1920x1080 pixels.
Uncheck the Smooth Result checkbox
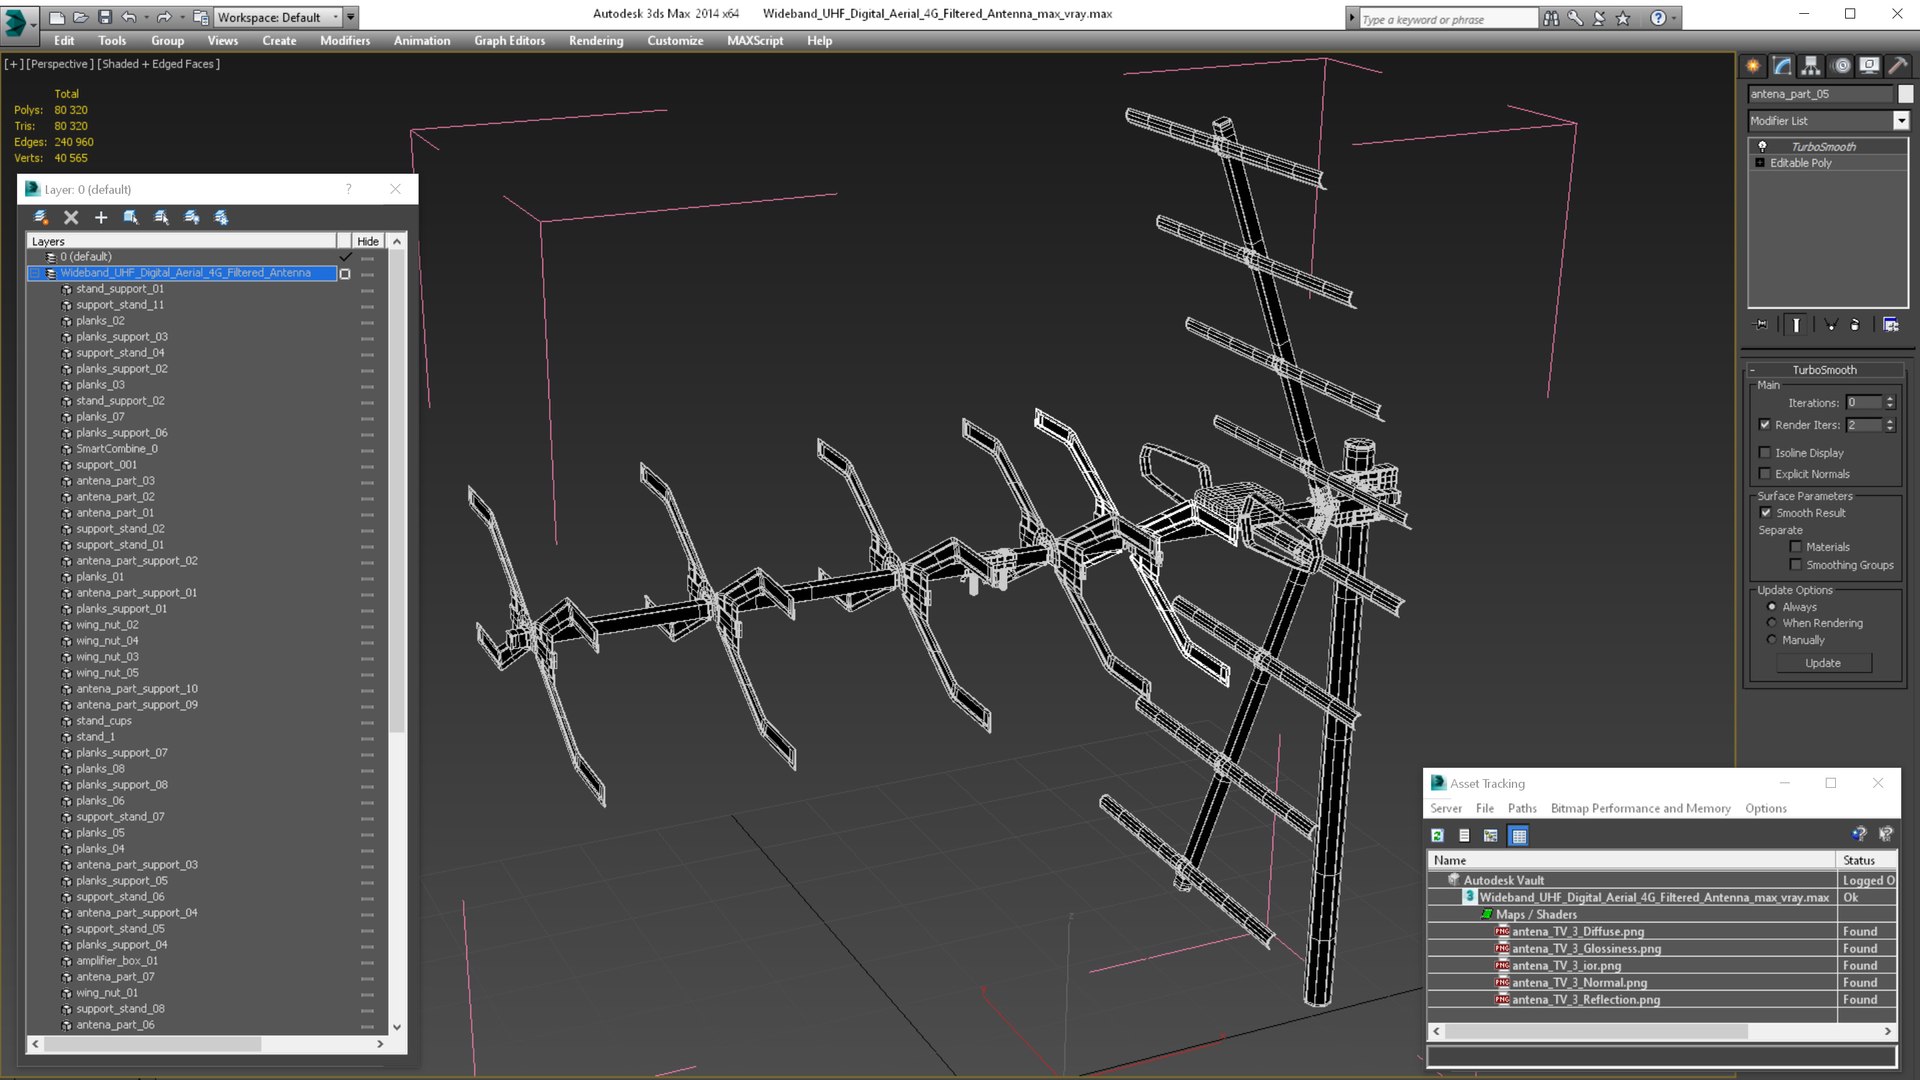pos(1765,513)
